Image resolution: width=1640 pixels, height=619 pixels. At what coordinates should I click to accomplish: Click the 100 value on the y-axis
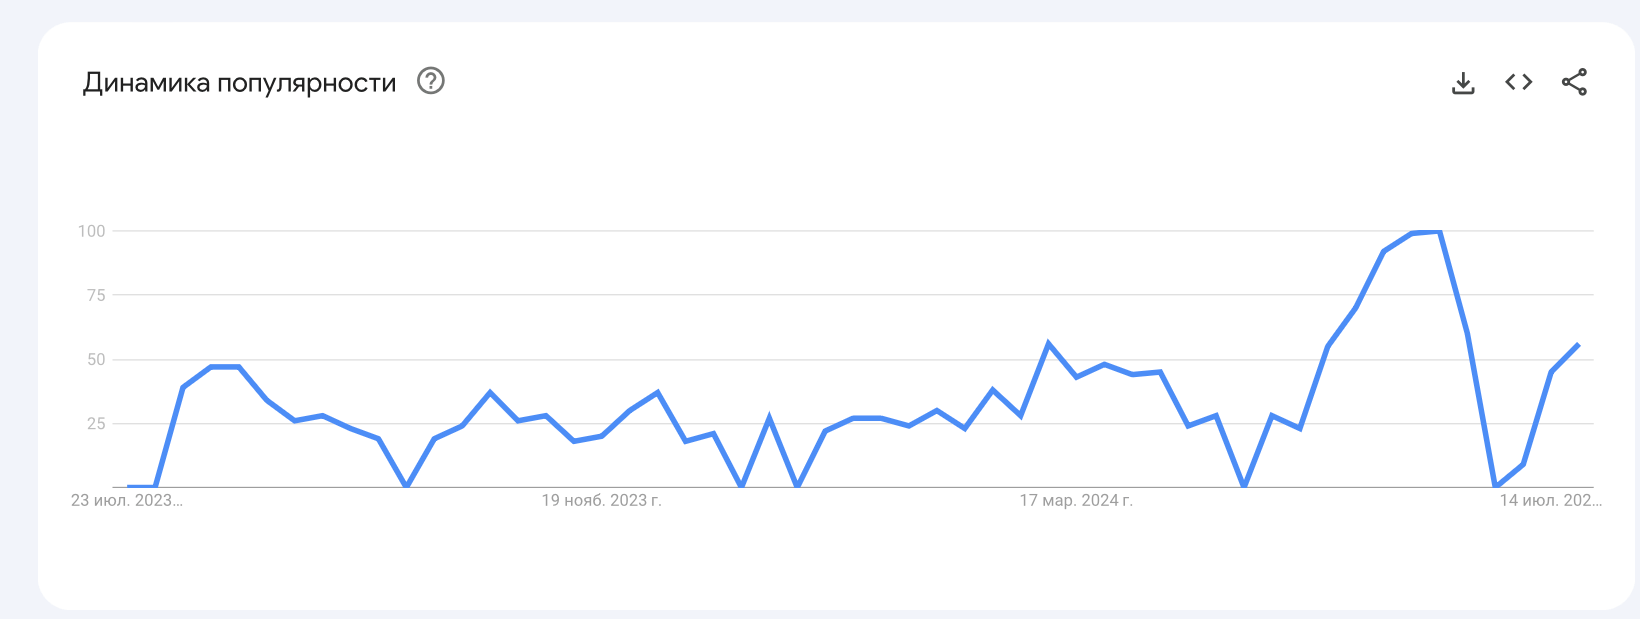pyautogui.click(x=92, y=231)
